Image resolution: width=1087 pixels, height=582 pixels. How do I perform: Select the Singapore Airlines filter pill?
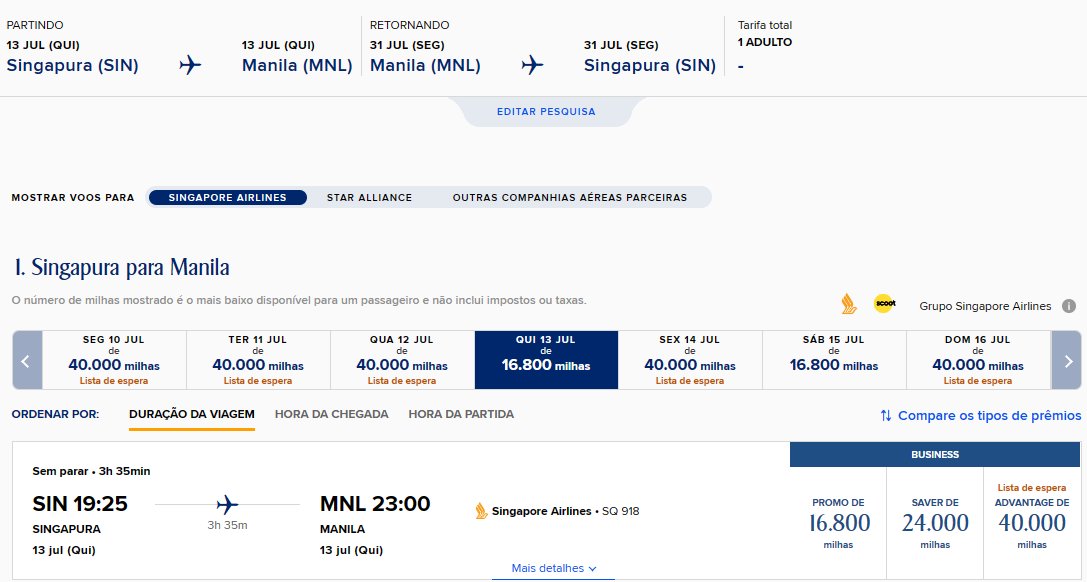pos(227,197)
